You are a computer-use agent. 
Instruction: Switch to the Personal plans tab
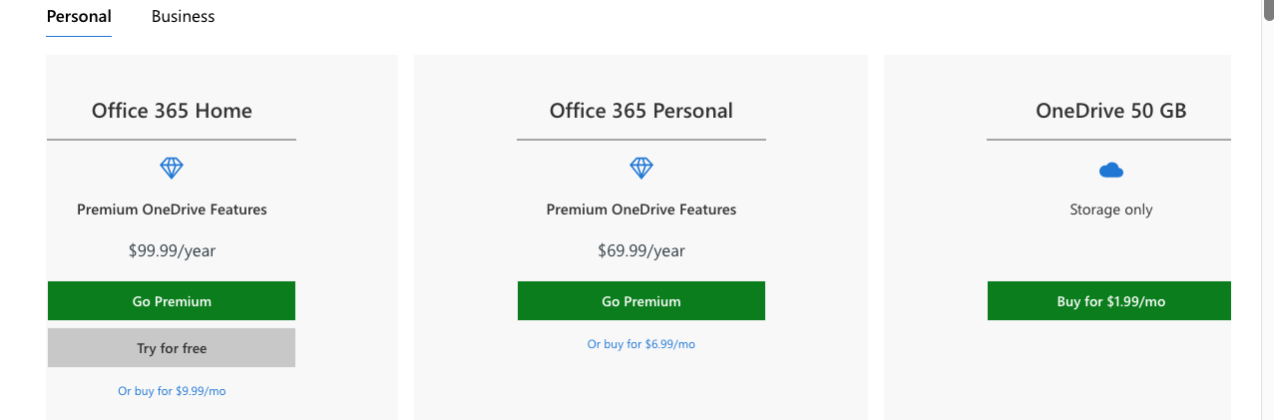(x=79, y=17)
